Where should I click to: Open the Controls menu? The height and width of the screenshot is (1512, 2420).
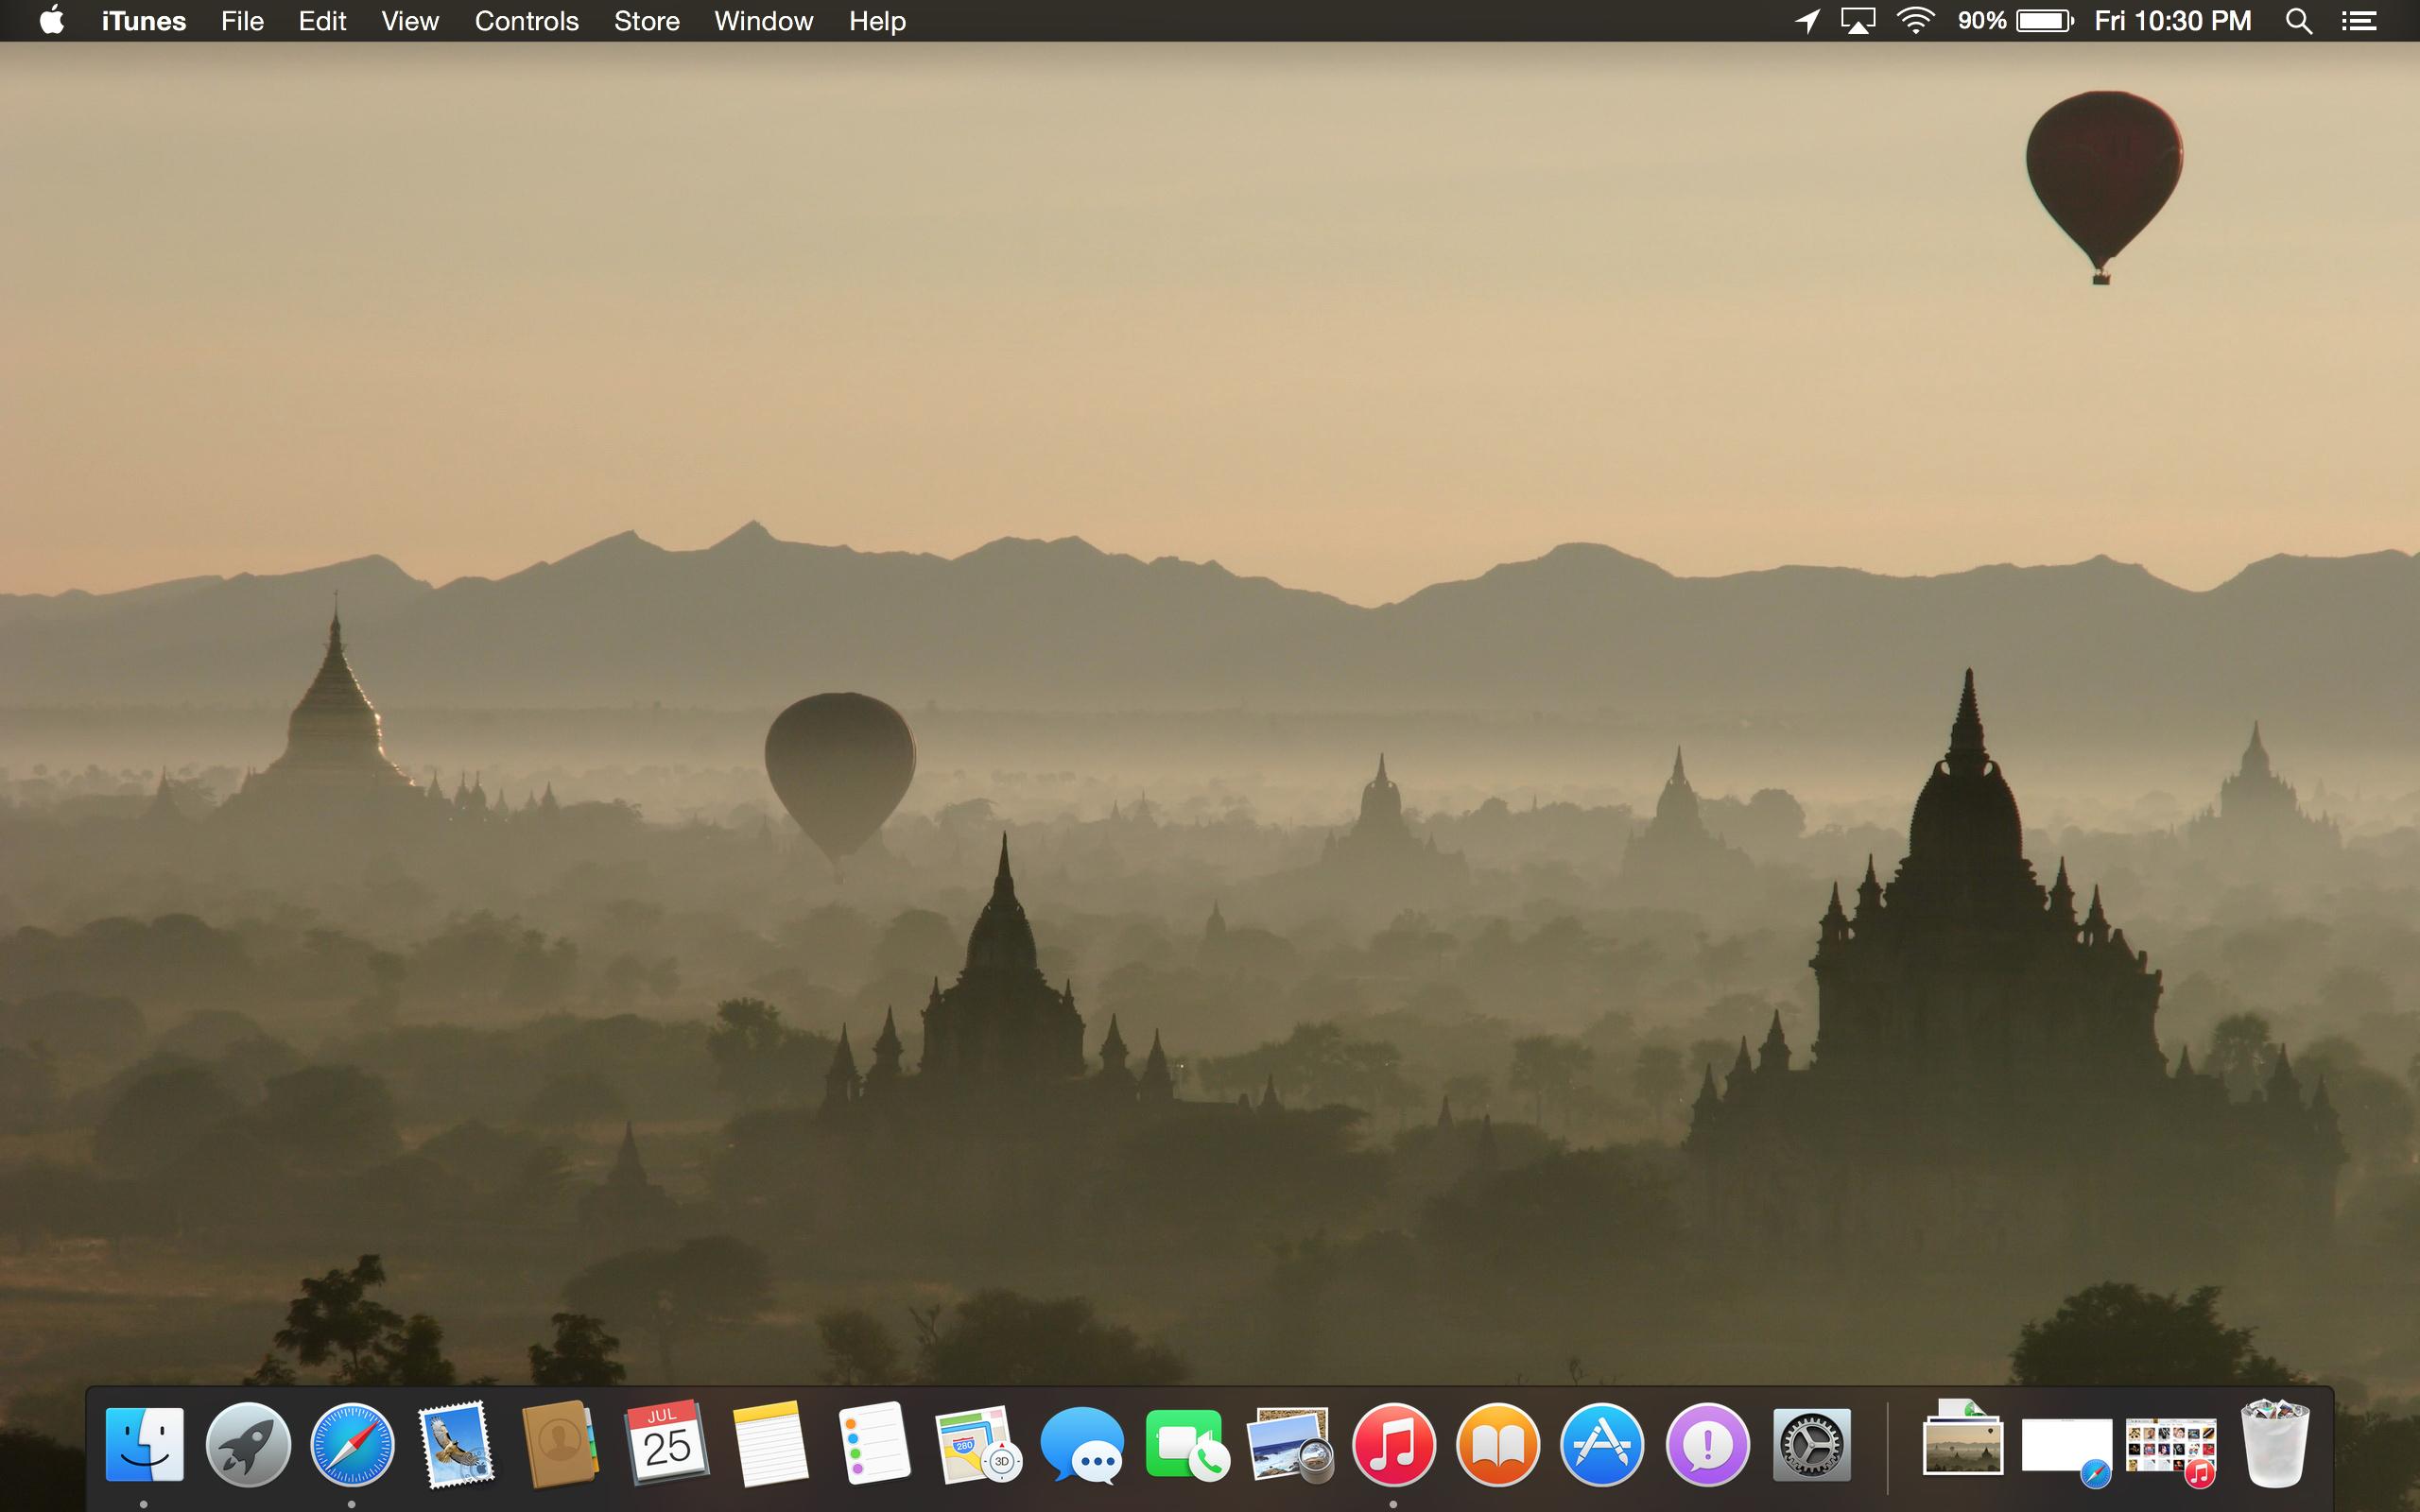pos(526,21)
